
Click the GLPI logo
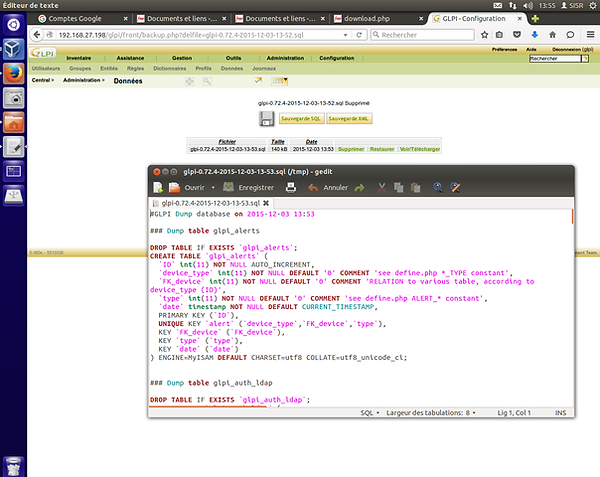[43, 53]
